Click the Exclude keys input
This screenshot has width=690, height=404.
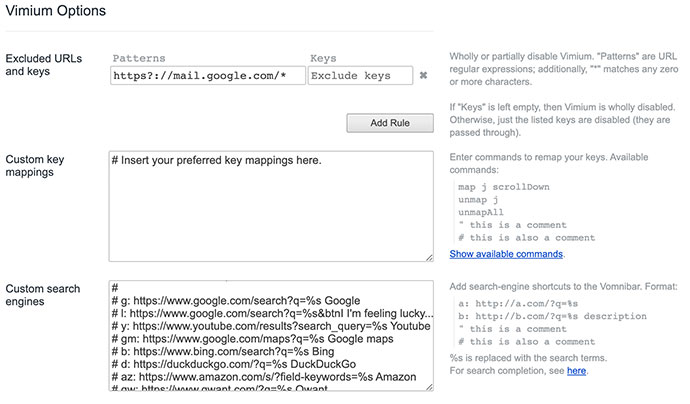click(x=360, y=75)
